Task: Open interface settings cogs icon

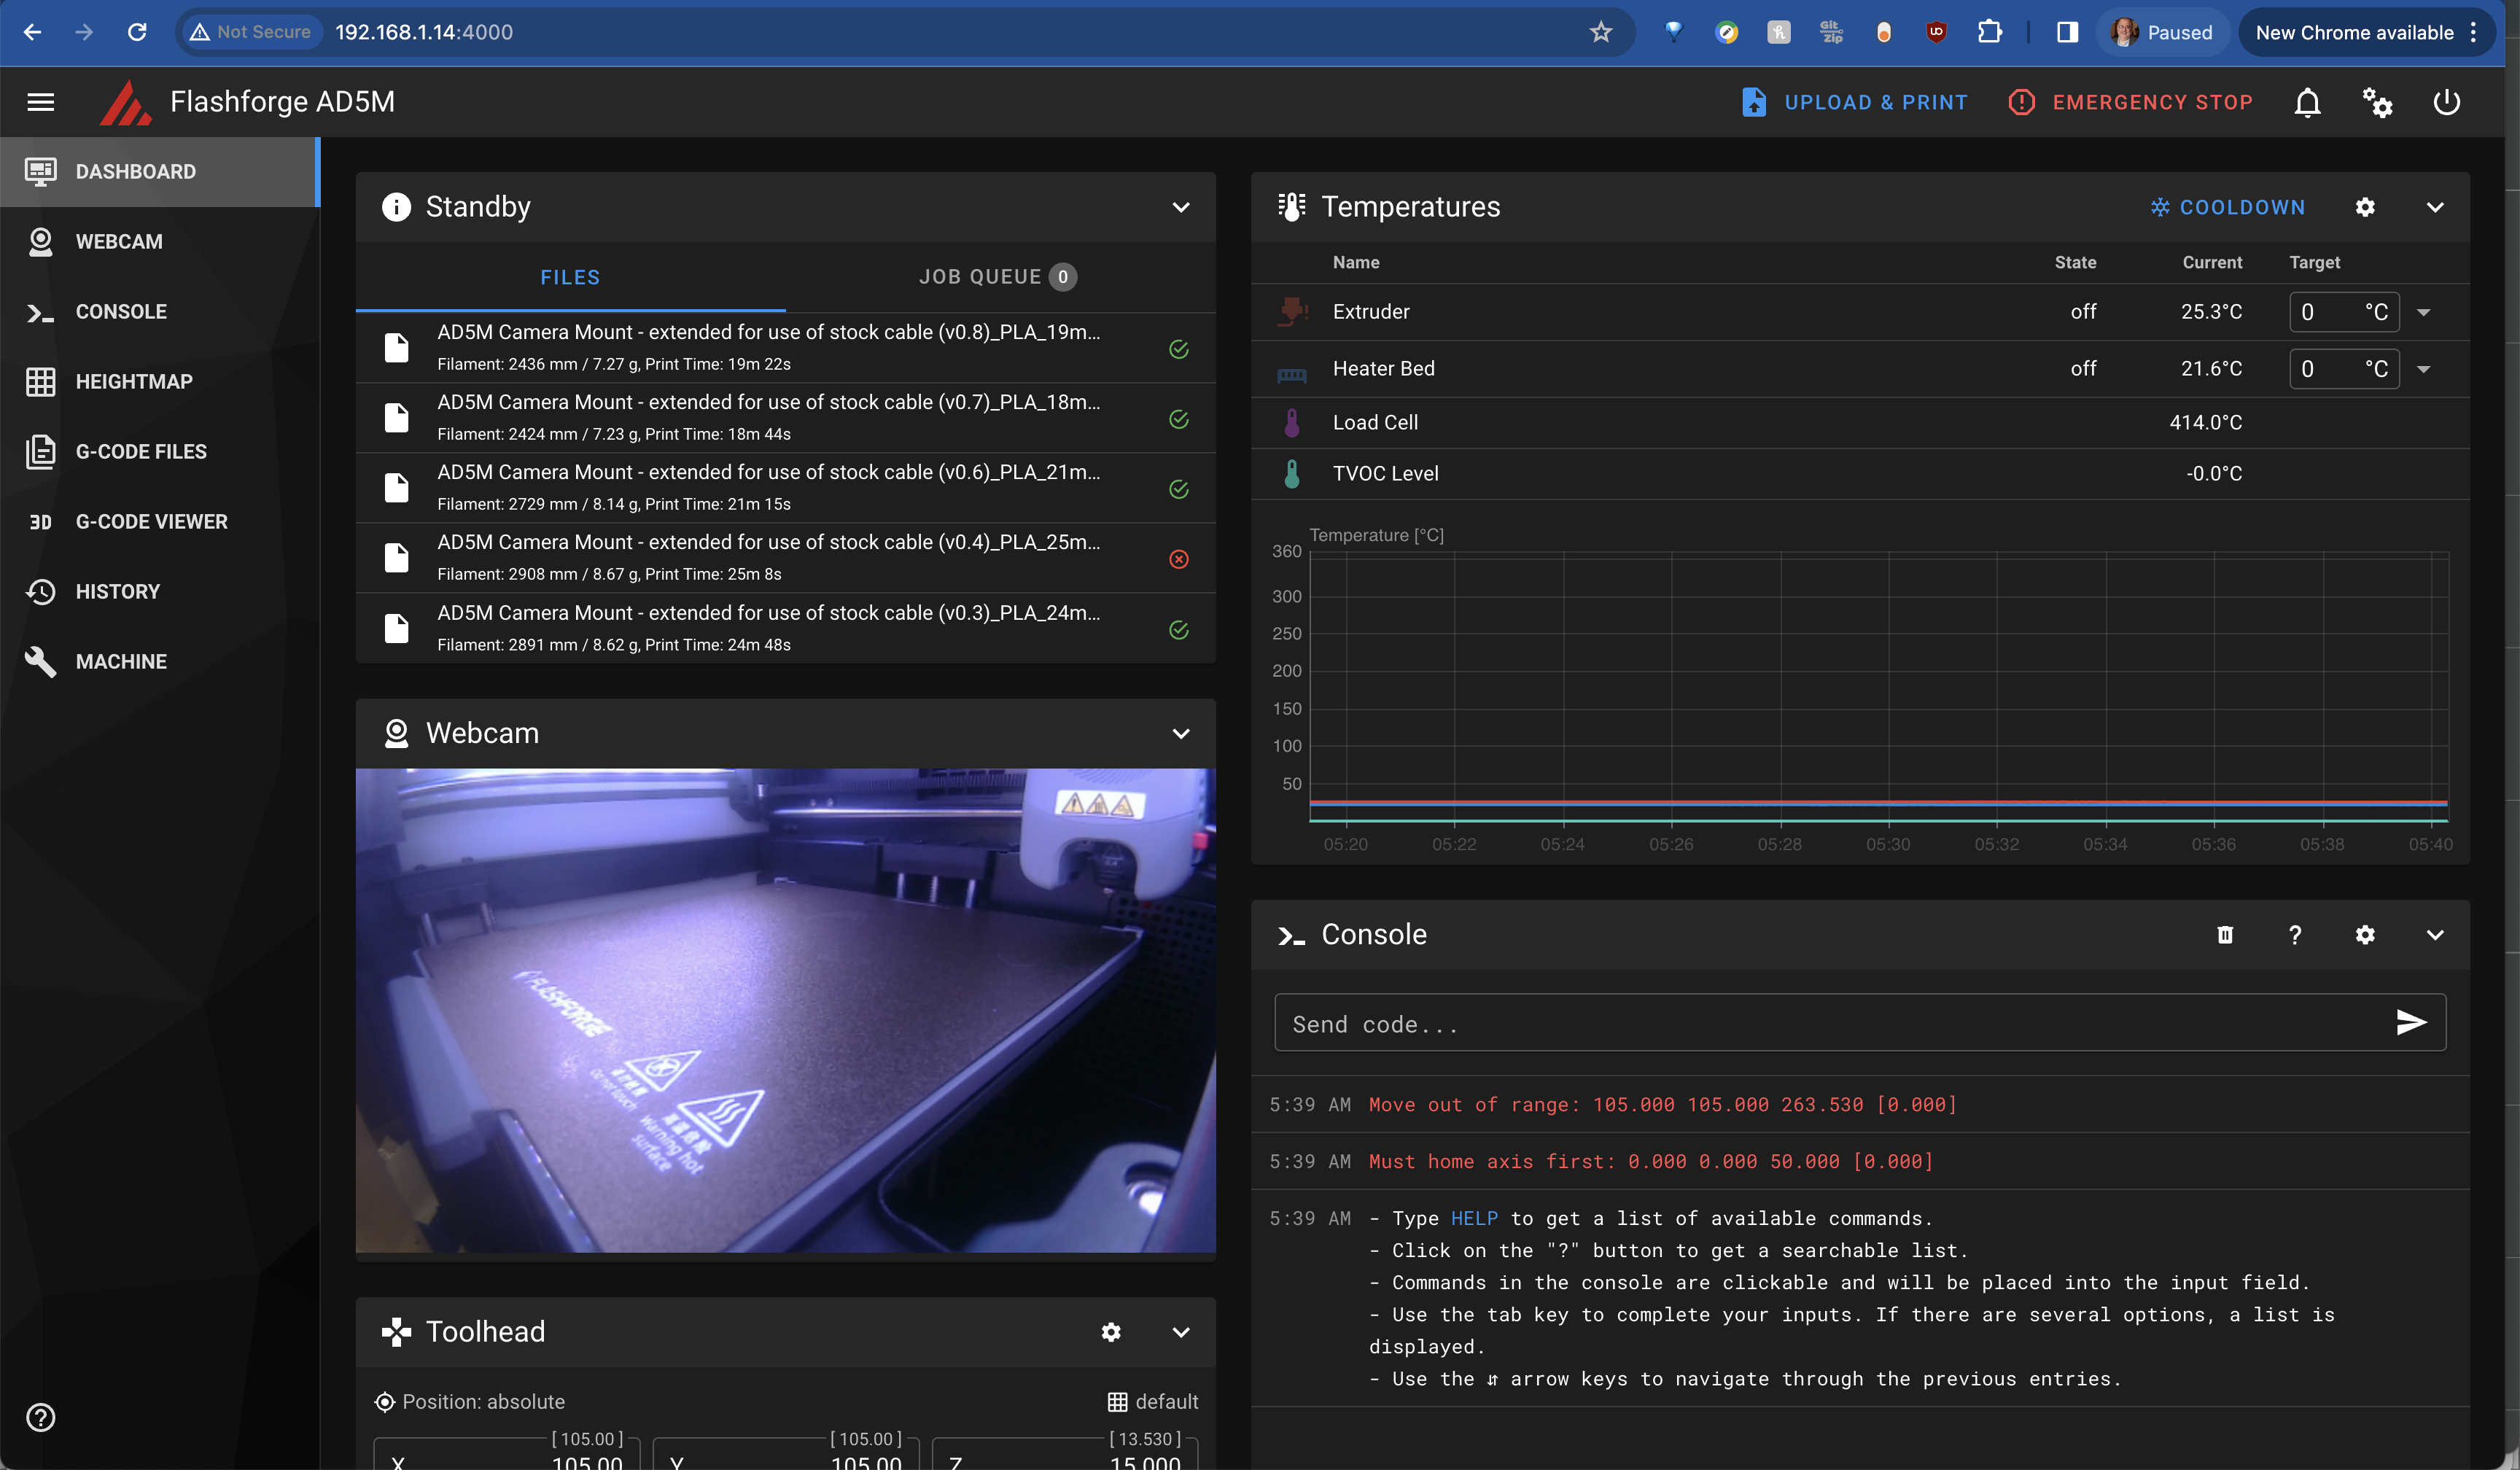Action: (x=2377, y=102)
